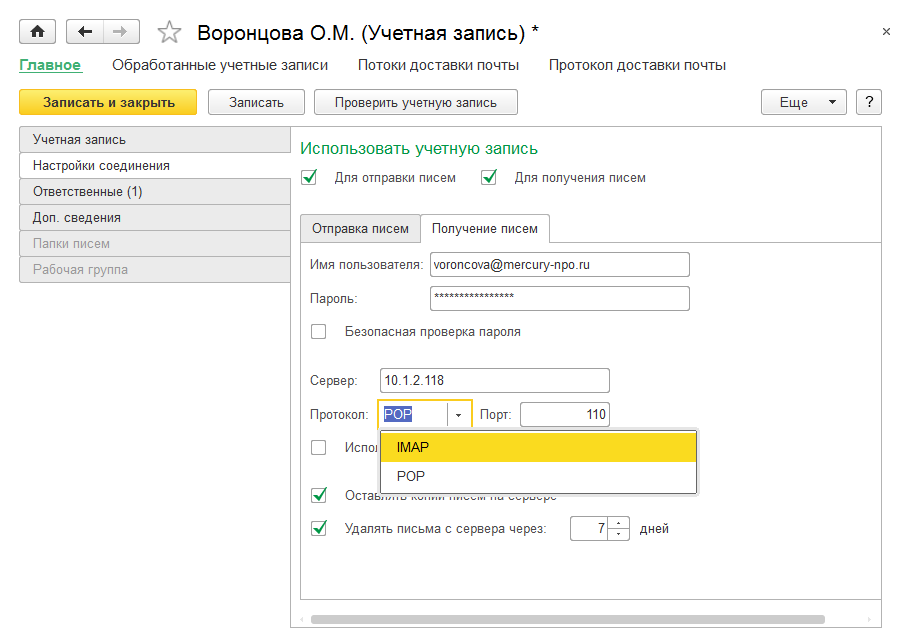Click "Записать и закрыть" button
The width and height of the screenshot is (908, 642).
(x=108, y=102)
